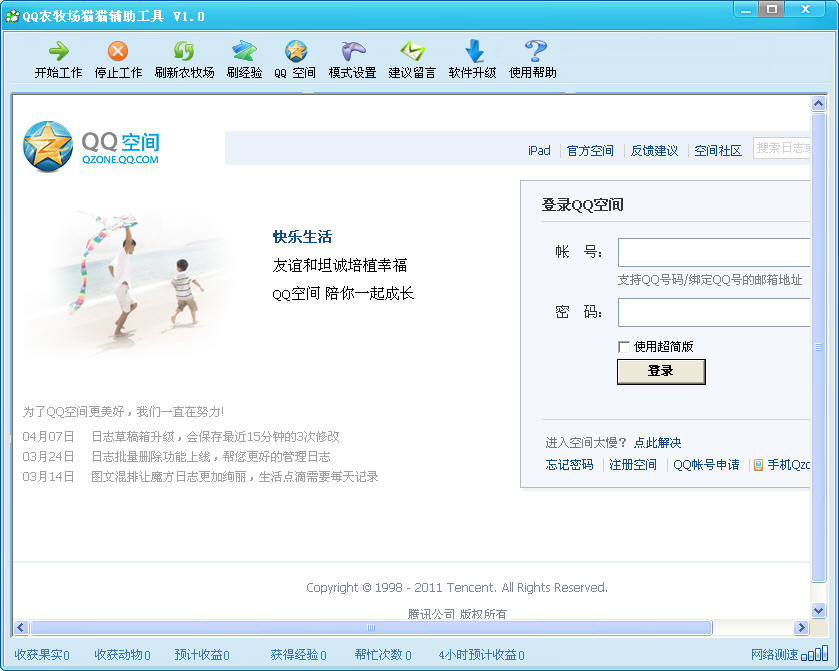Enable the 使用超简版 checkbox
Screen dimensions: 839x671
click(623, 347)
